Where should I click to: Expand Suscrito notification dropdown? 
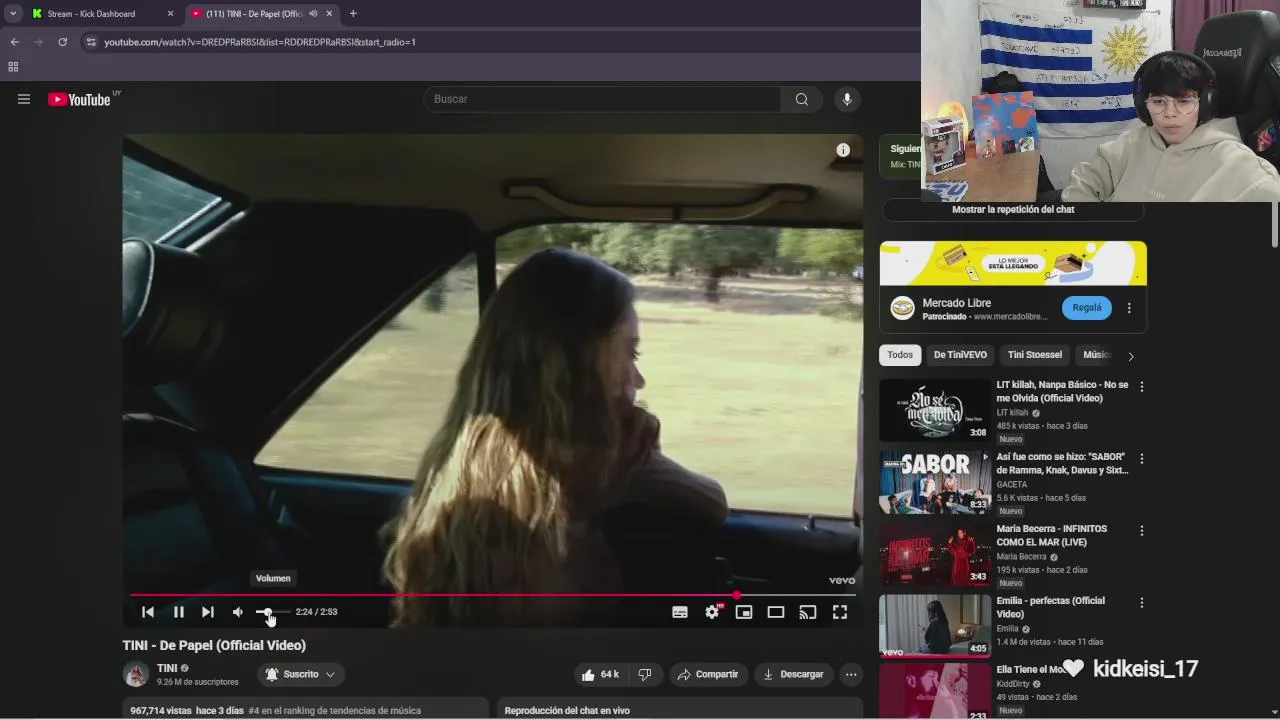pos(301,674)
